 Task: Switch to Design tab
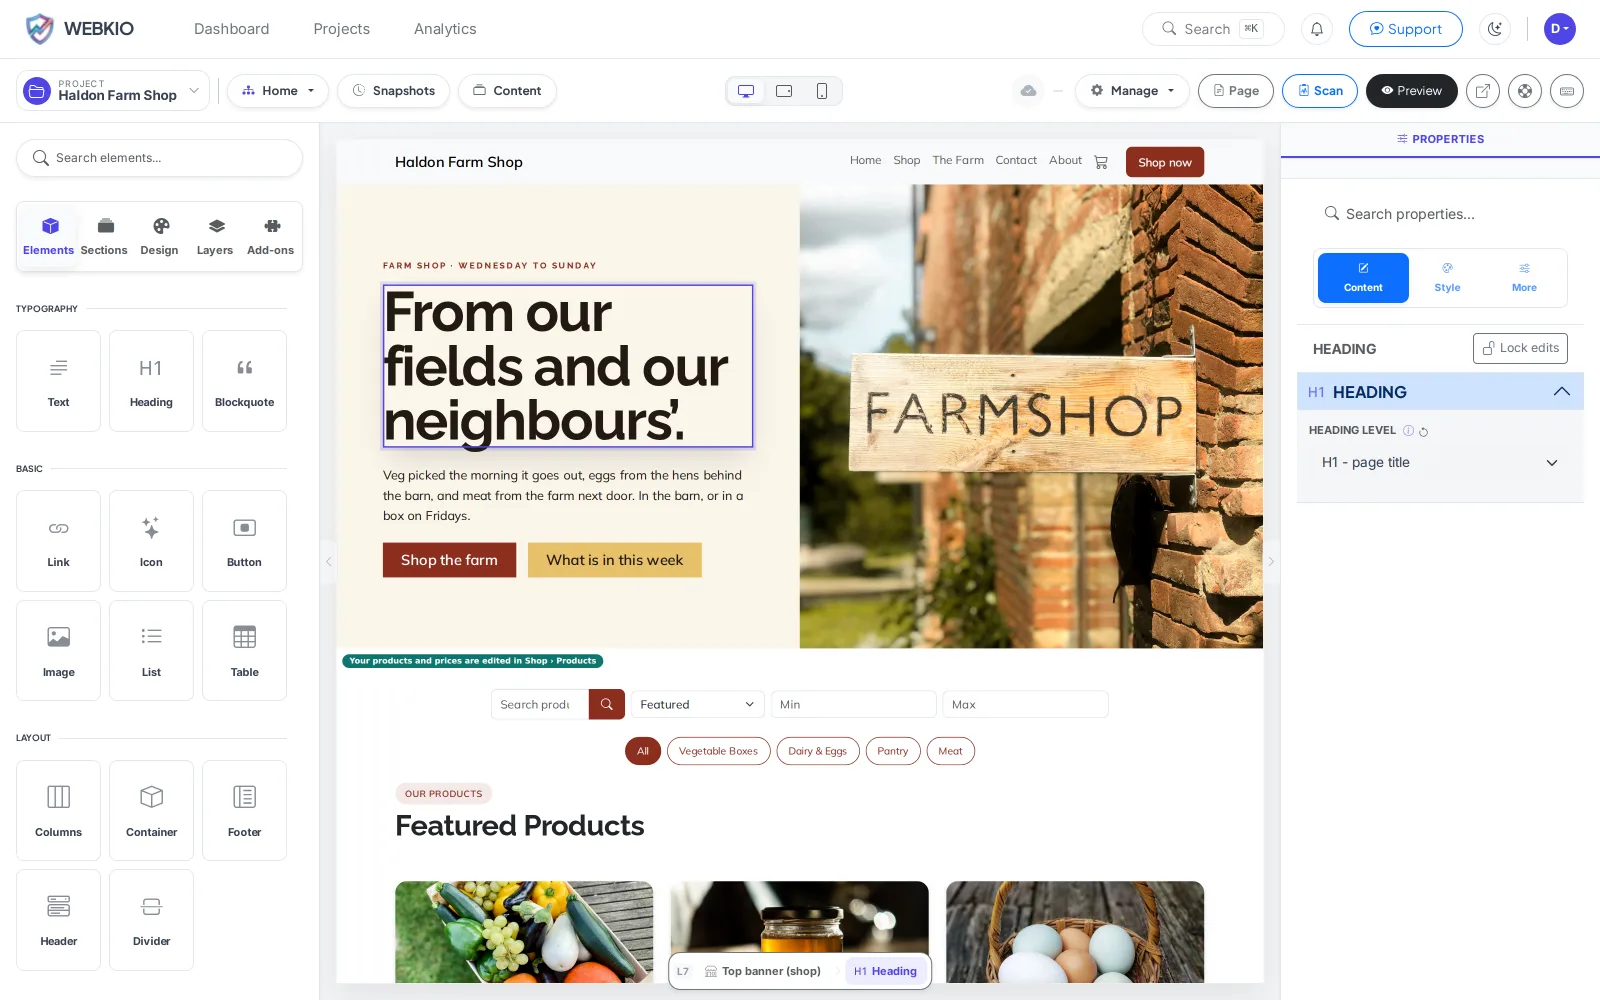pyautogui.click(x=159, y=237)
